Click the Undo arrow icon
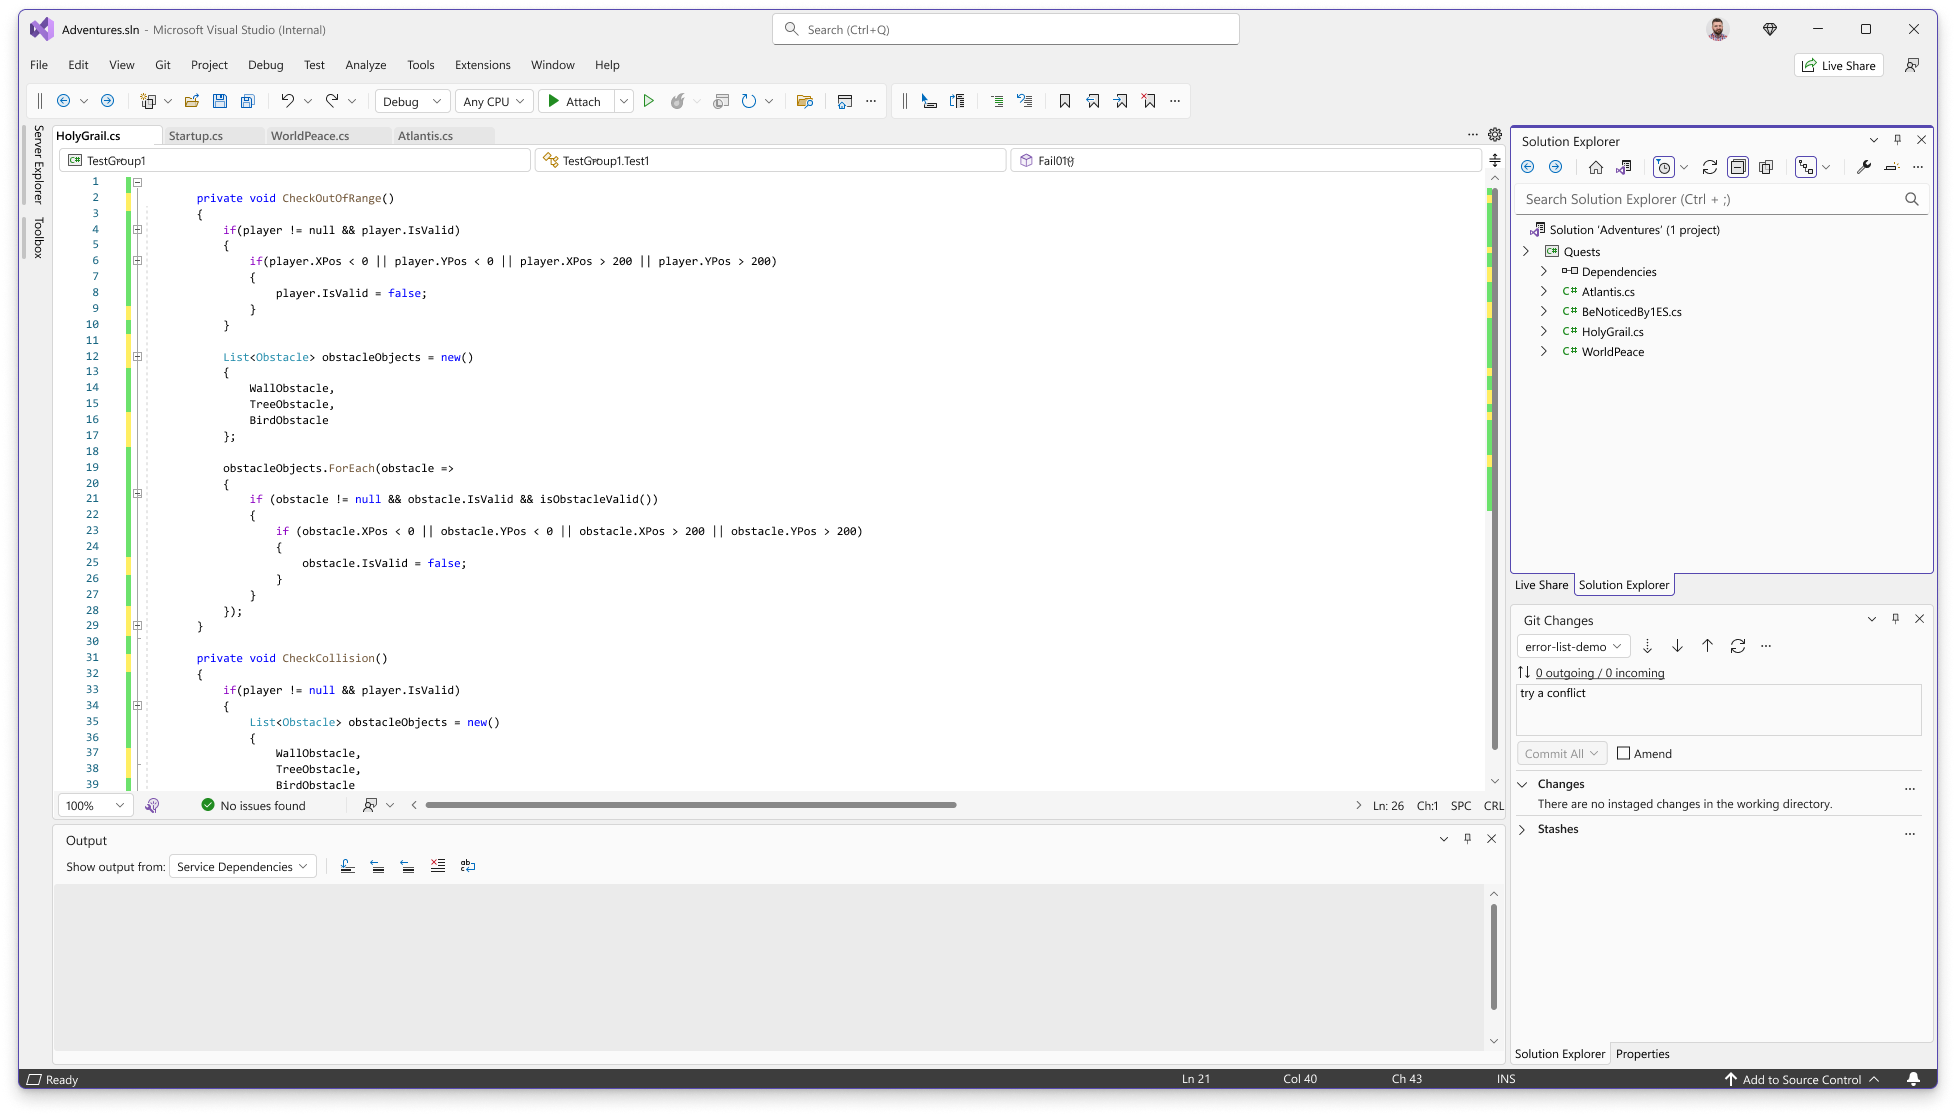 pyautogui.click(x=287, y=101)
